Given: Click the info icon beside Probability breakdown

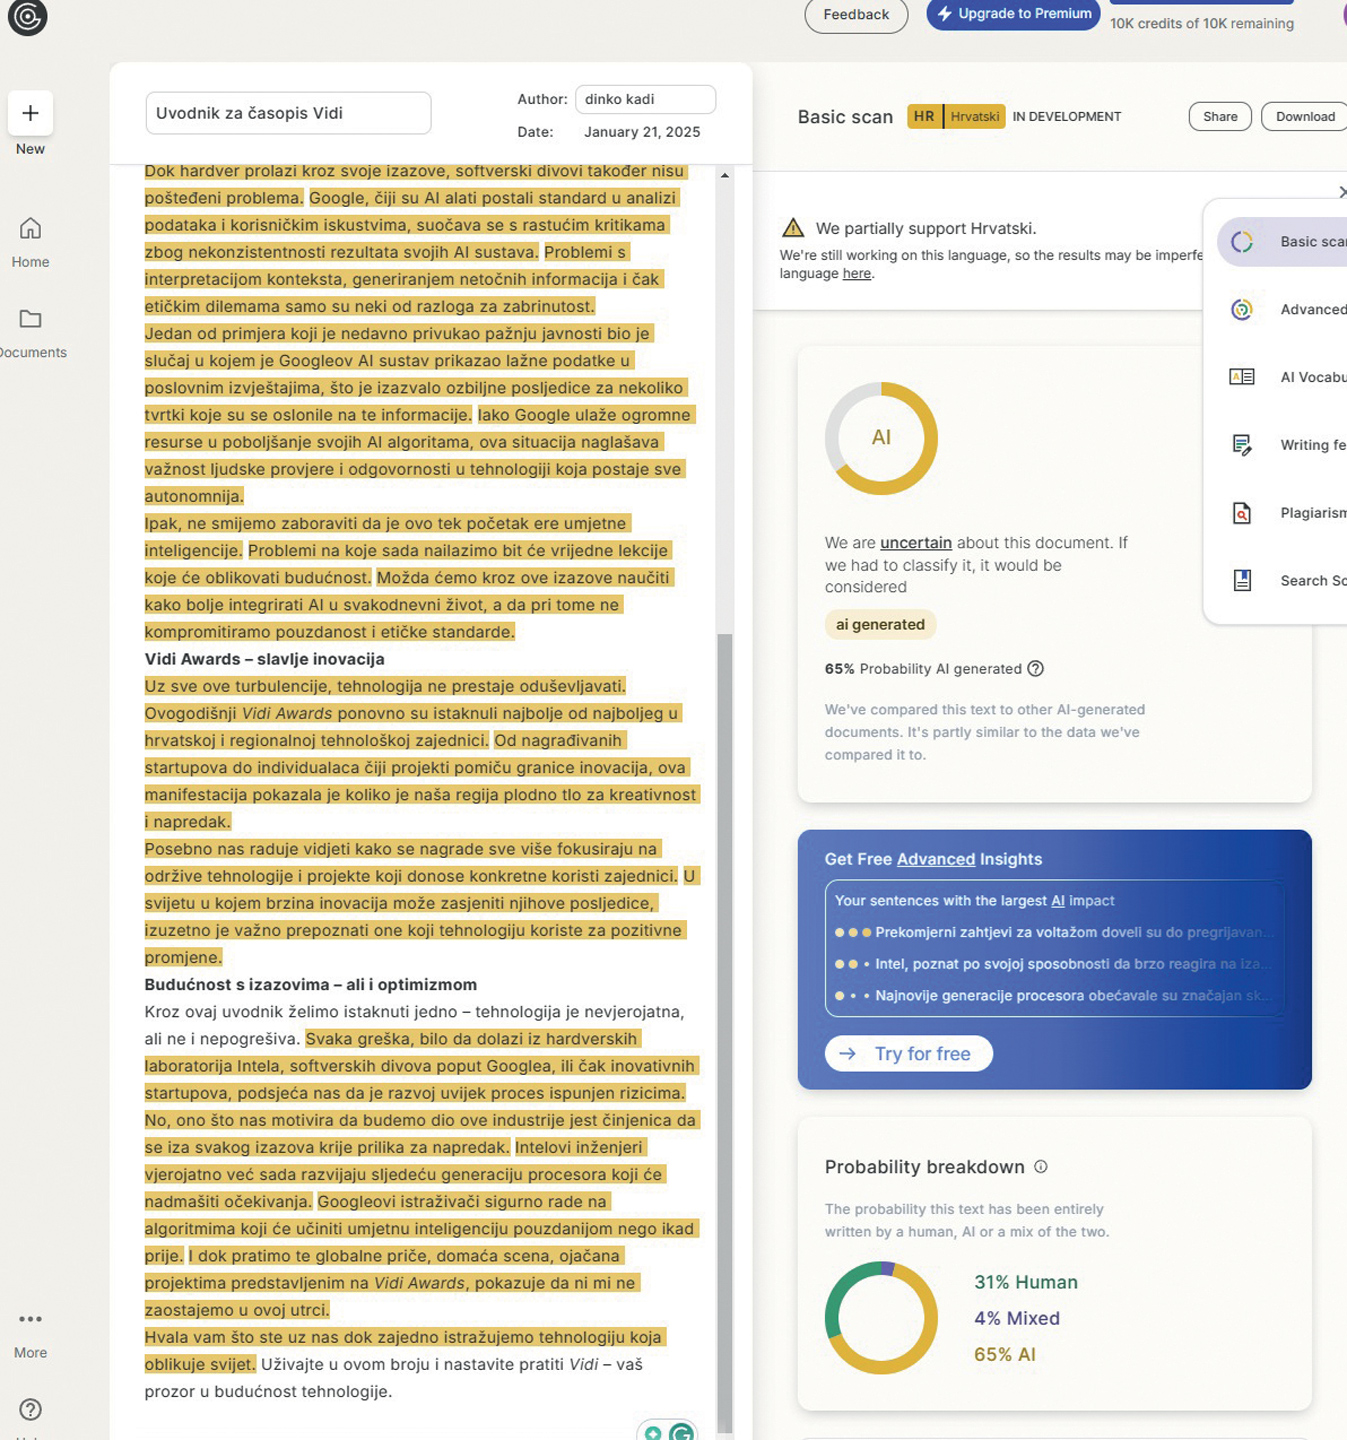Looking at the screenshot, I should click(1041, 1167).
